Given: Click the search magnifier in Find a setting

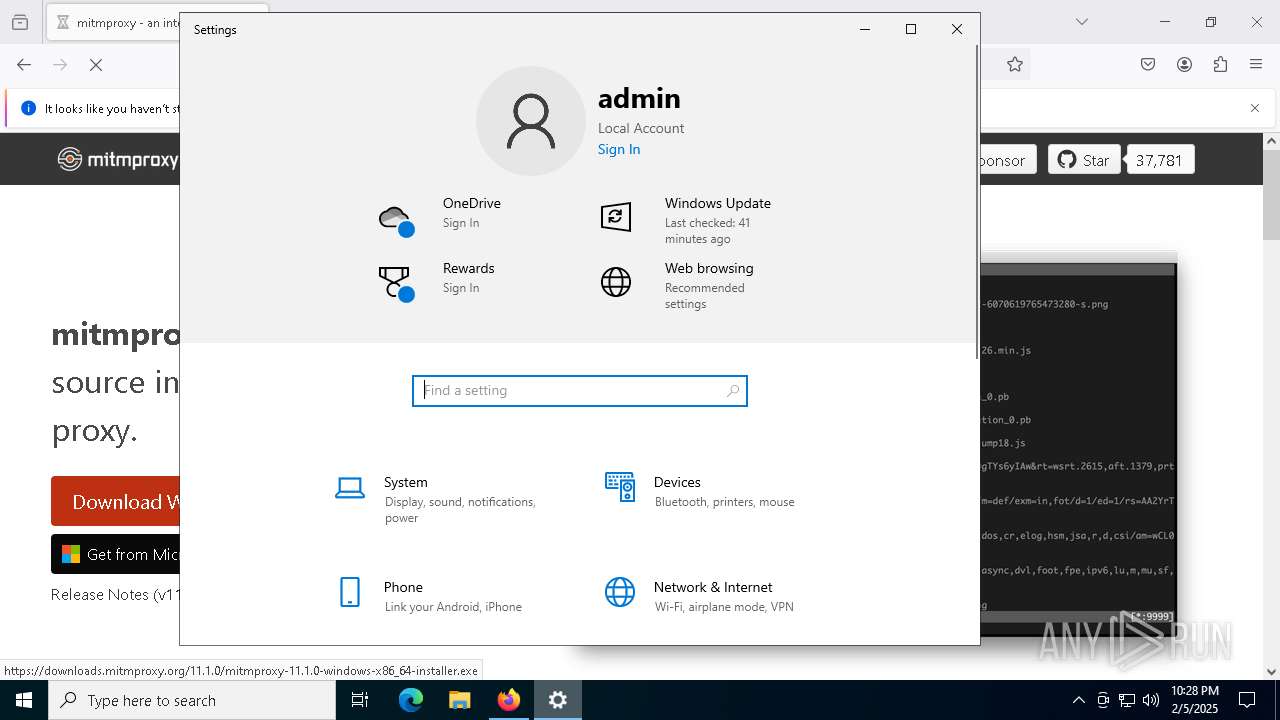Looking at the screenshot, I should point(733,391).
